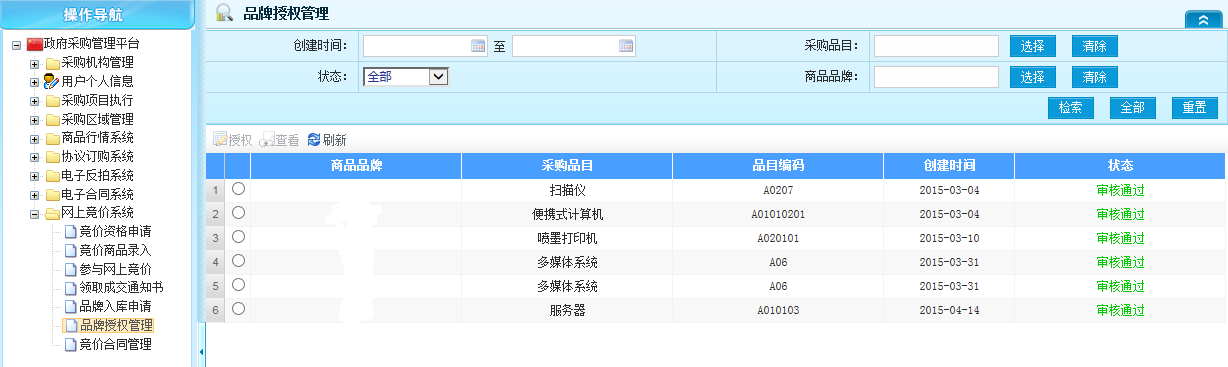Viewport: 1228px width, 367px height.
Task: Expand the 采购机构管理 tree node
Action: (34, 64)
